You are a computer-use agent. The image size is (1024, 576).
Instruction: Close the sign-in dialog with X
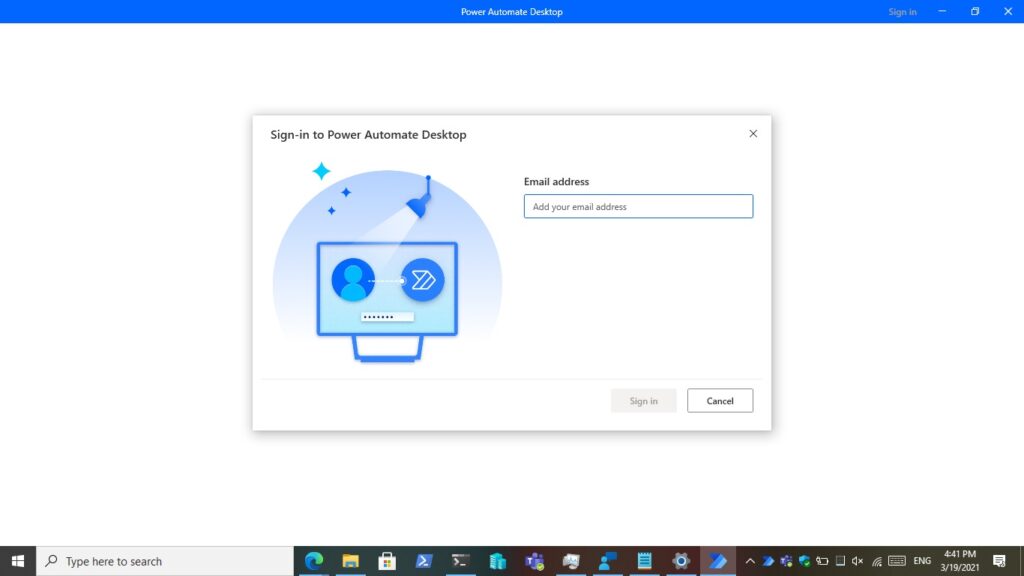click(x=753, y=134)
